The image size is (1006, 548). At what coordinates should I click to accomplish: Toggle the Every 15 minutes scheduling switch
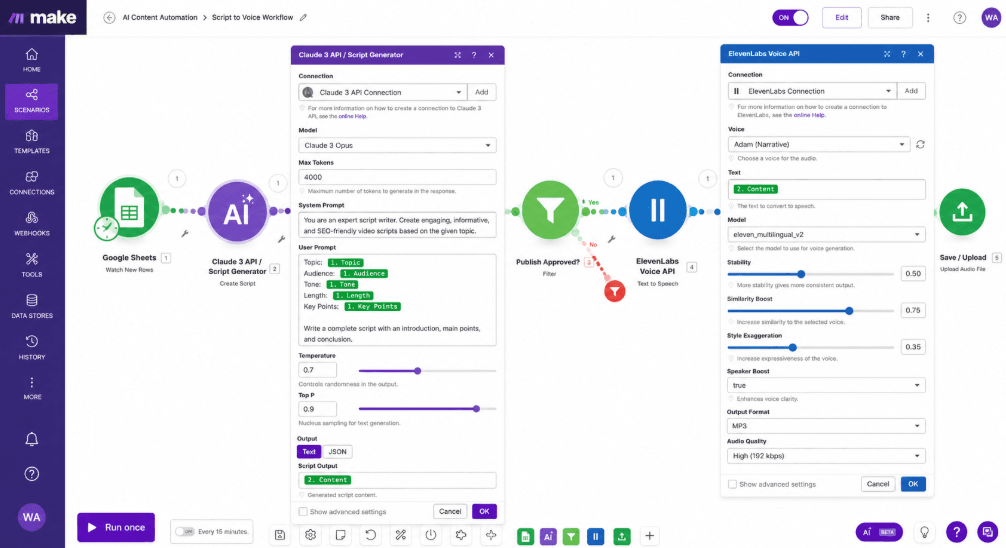coord(185,531)
